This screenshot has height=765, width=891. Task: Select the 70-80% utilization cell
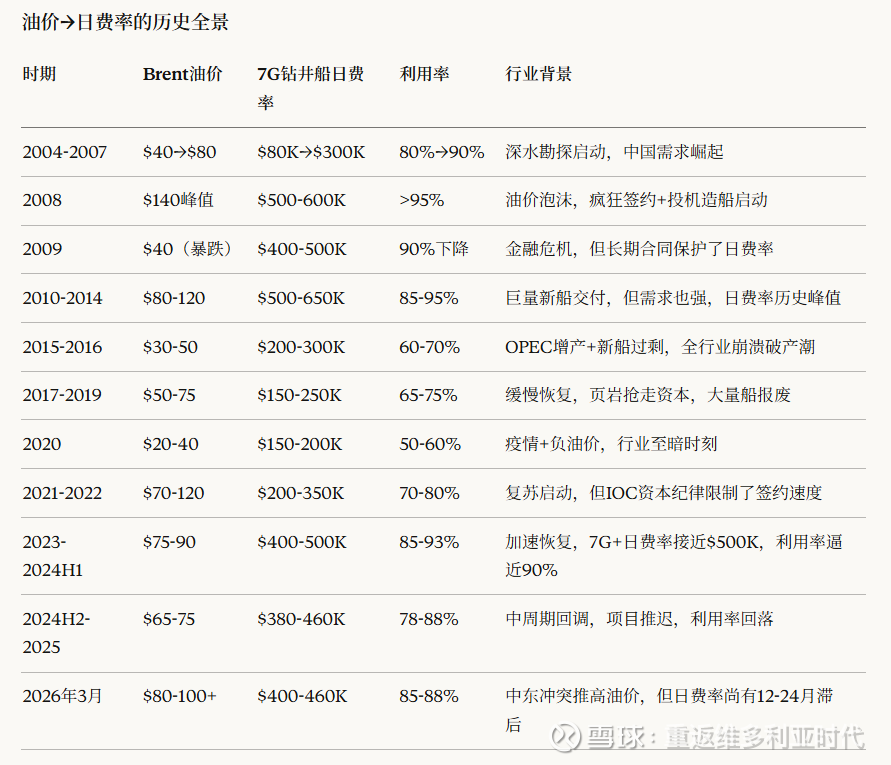pyautogui.click(x=430, y=493)
